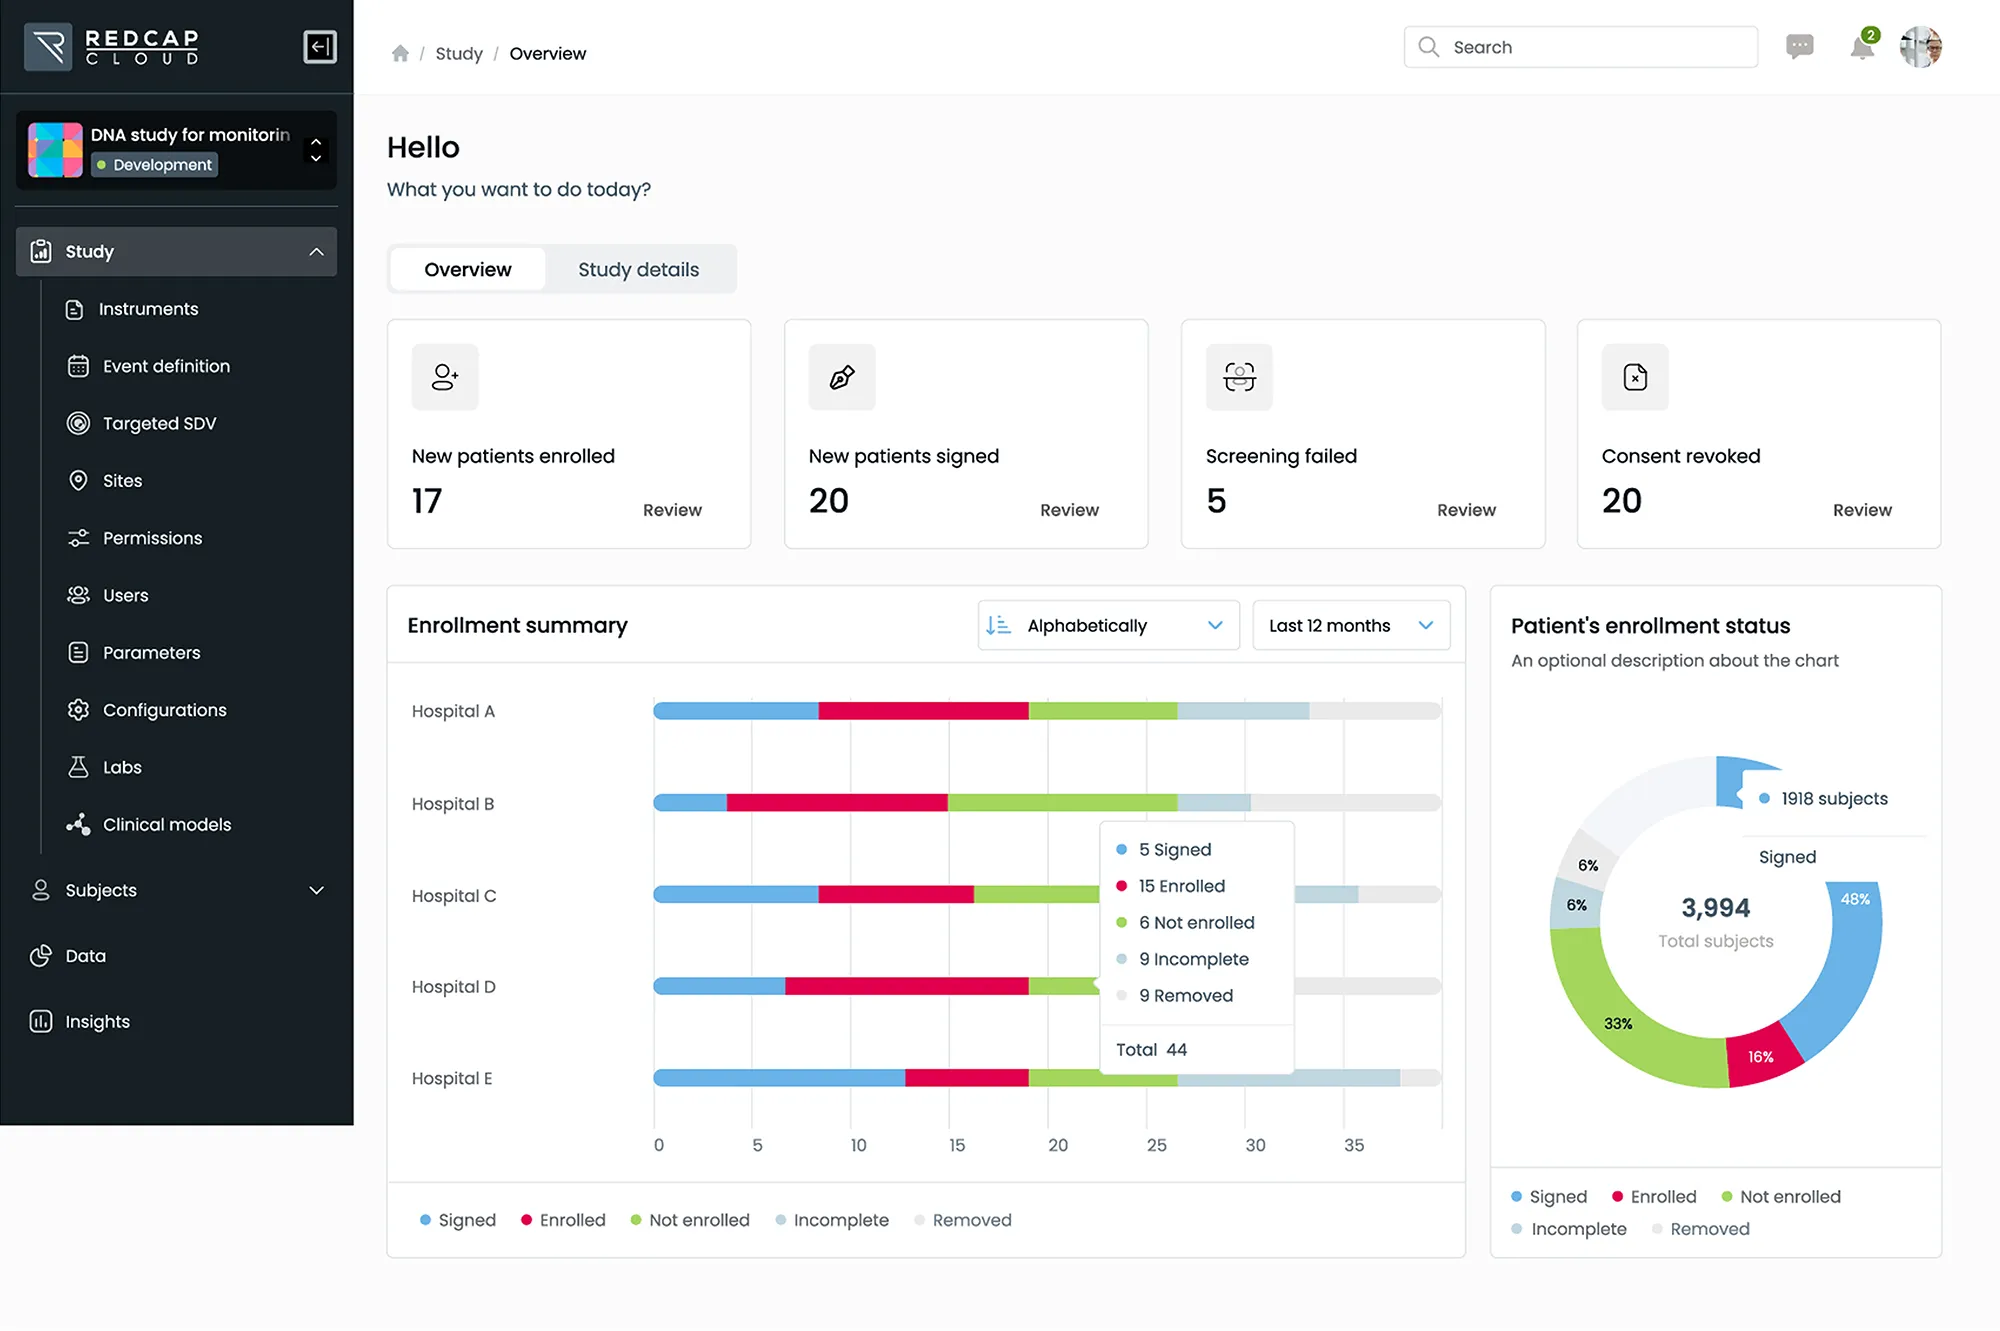Select the Clinical models item
Image resolution: width=2000 pixels, height=1331 pixels.
coord(166,824)
